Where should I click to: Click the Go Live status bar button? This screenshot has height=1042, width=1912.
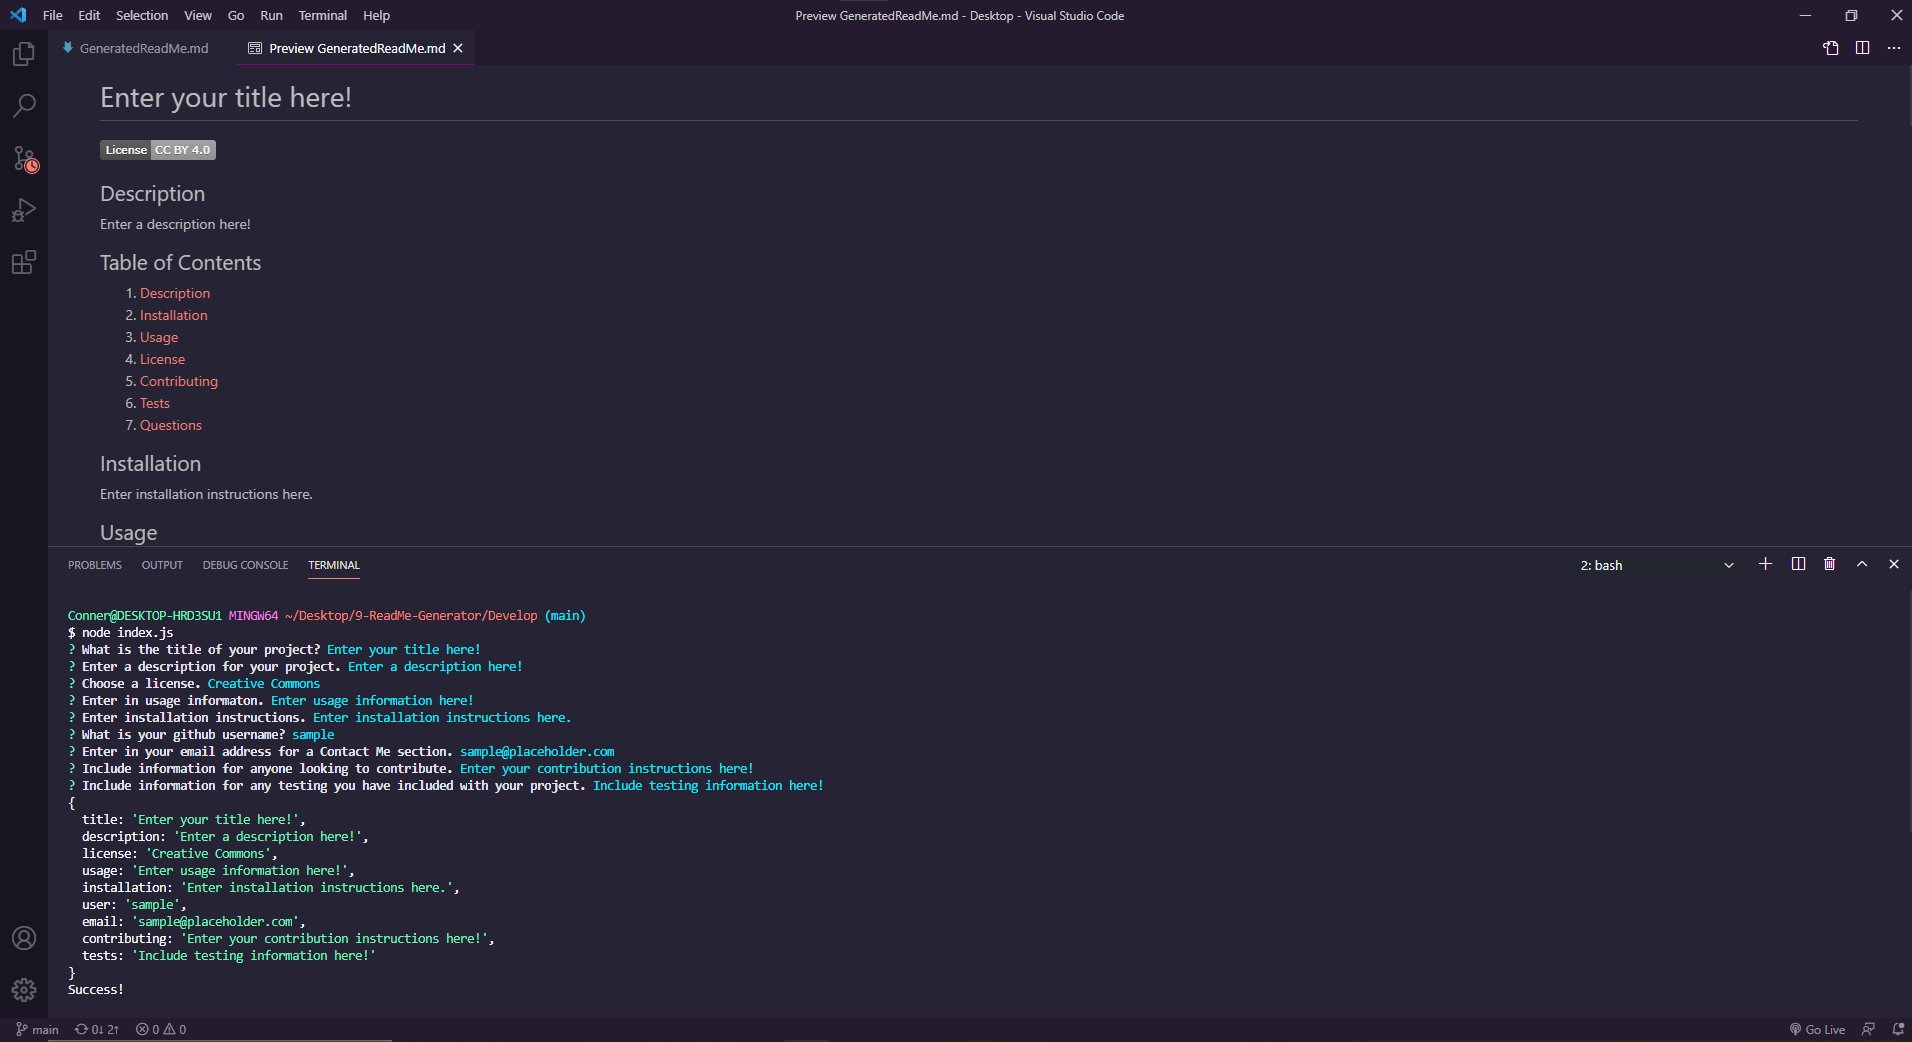pyautogui.click(x=1817, y=1029)
